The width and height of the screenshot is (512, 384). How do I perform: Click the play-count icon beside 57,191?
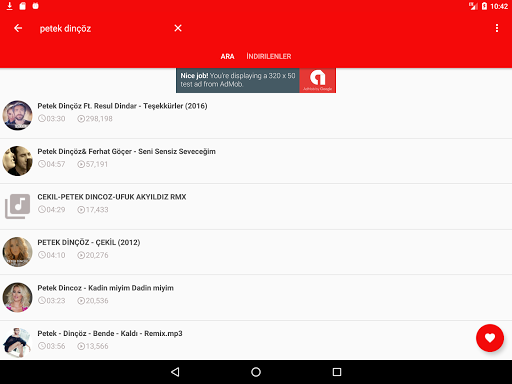81,164
